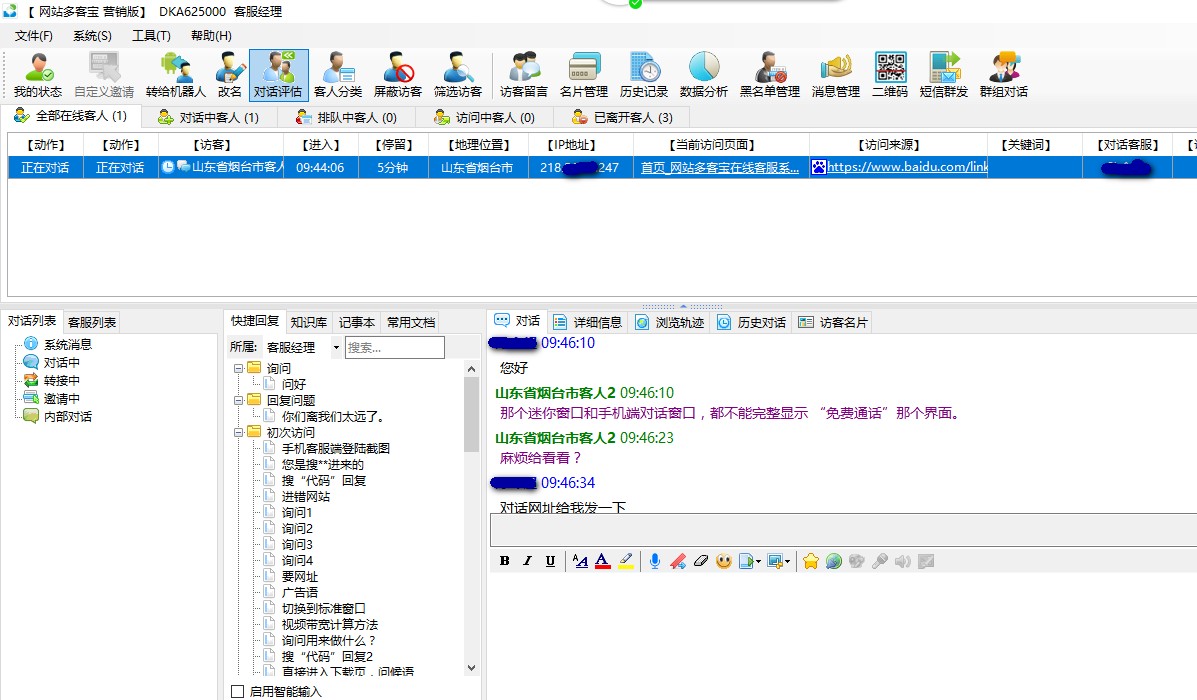Open the 所属 客服经理 dropdown

point(335,348)
